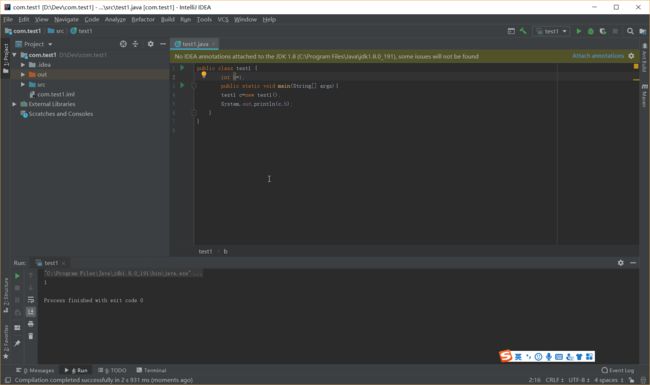Viewport: 650px width, 385px height.
Task: Click run gutter arrow beside main method
Action: 182,85
